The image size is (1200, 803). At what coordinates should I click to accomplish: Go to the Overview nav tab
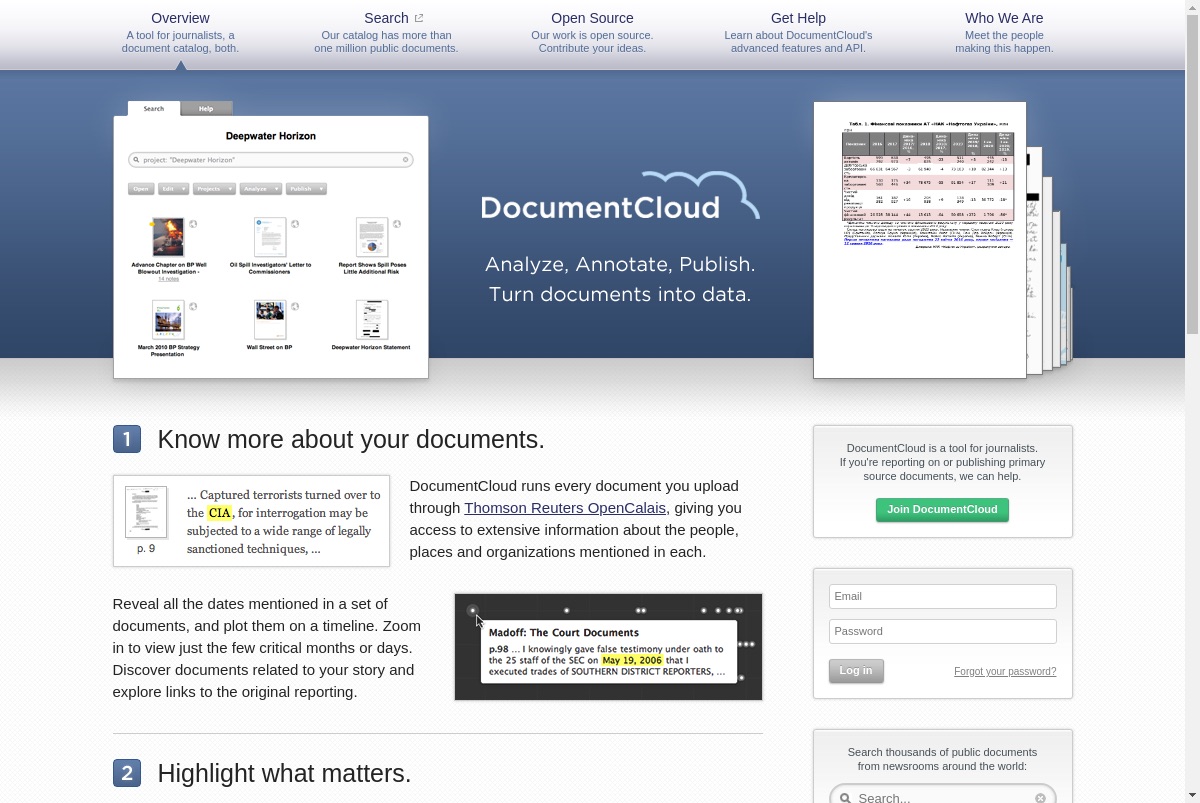pos(180,32)
